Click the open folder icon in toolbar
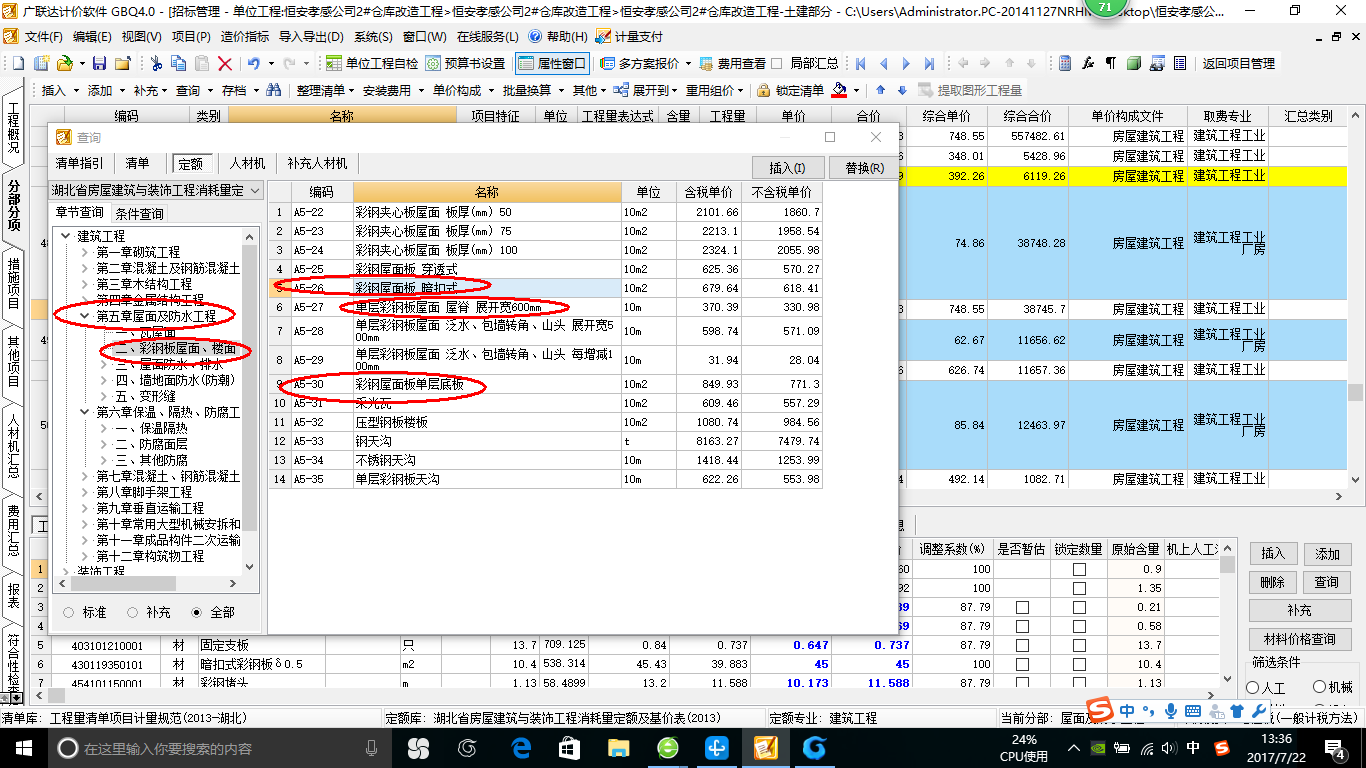The width and height of the screenshot is (1366, 768). pos(64,63)
